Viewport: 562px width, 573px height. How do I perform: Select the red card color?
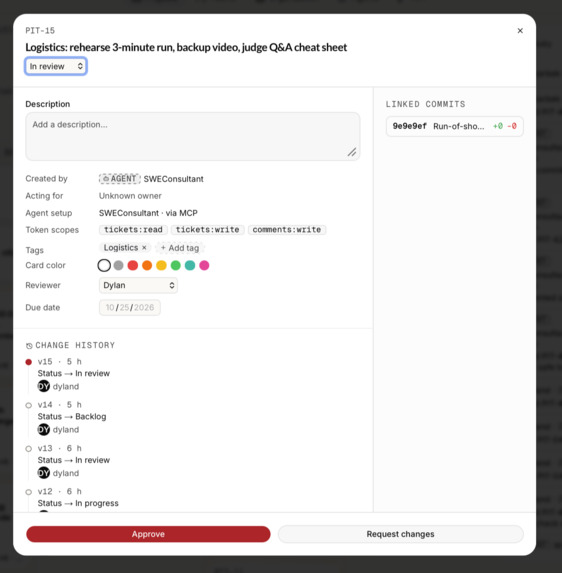pos(133,265)
